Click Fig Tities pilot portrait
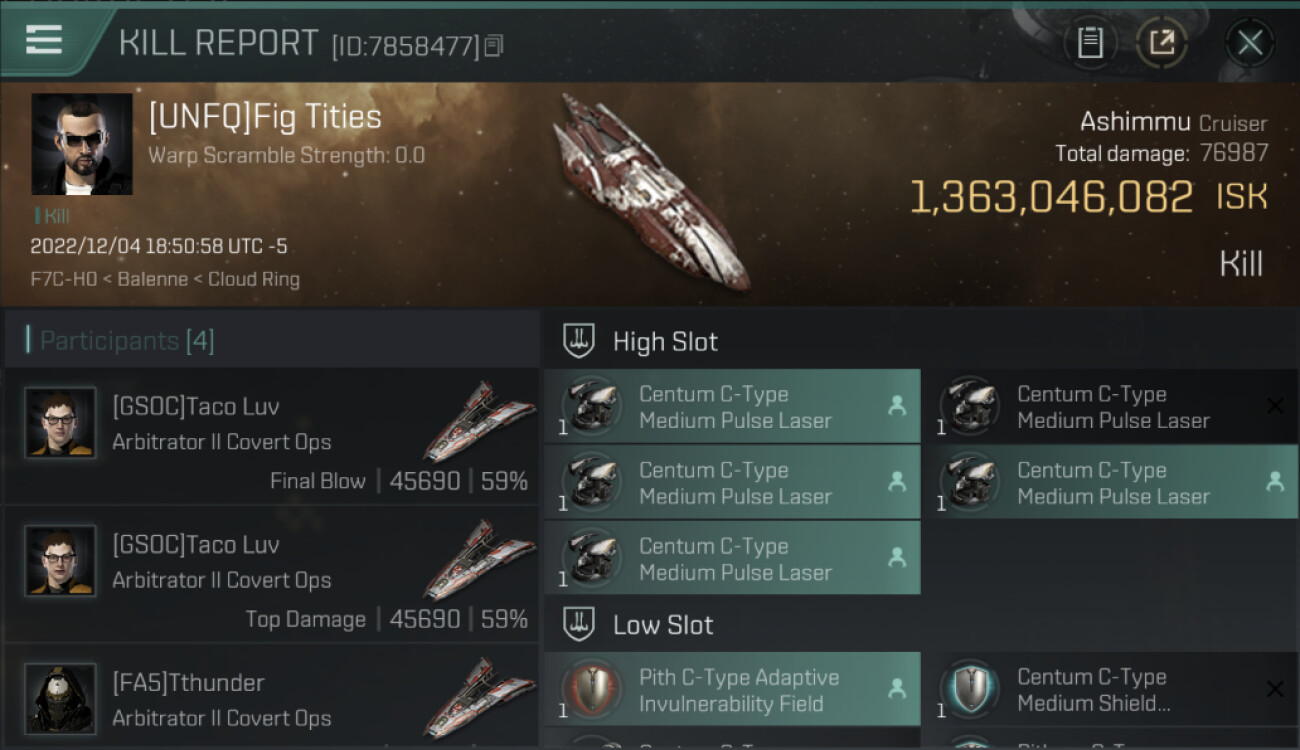1300x750 pixels. (82, 144)
